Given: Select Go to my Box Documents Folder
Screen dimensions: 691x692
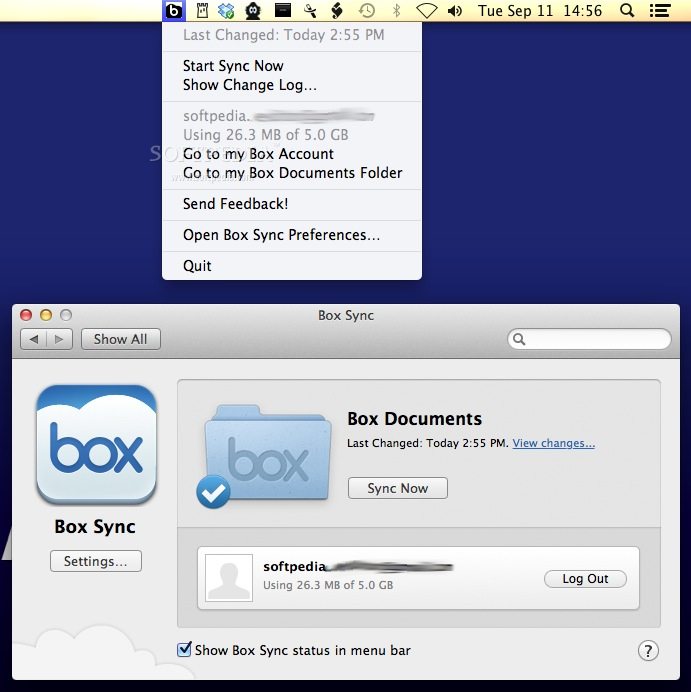Looking at the screenshot, I should click(293, 173).
